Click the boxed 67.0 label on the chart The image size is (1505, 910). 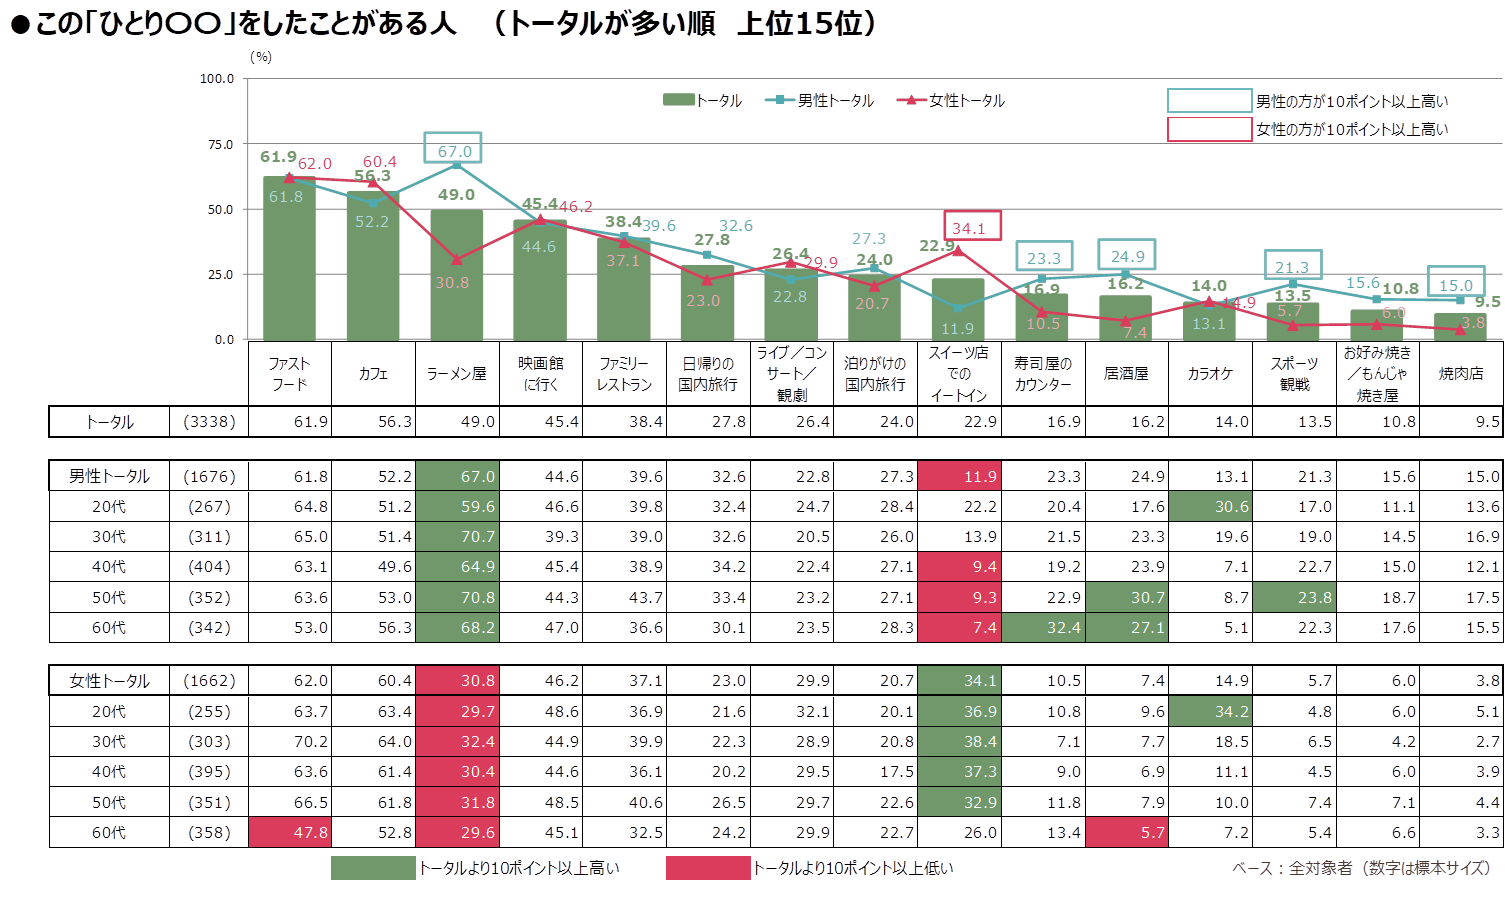click(x=453, y=148)
